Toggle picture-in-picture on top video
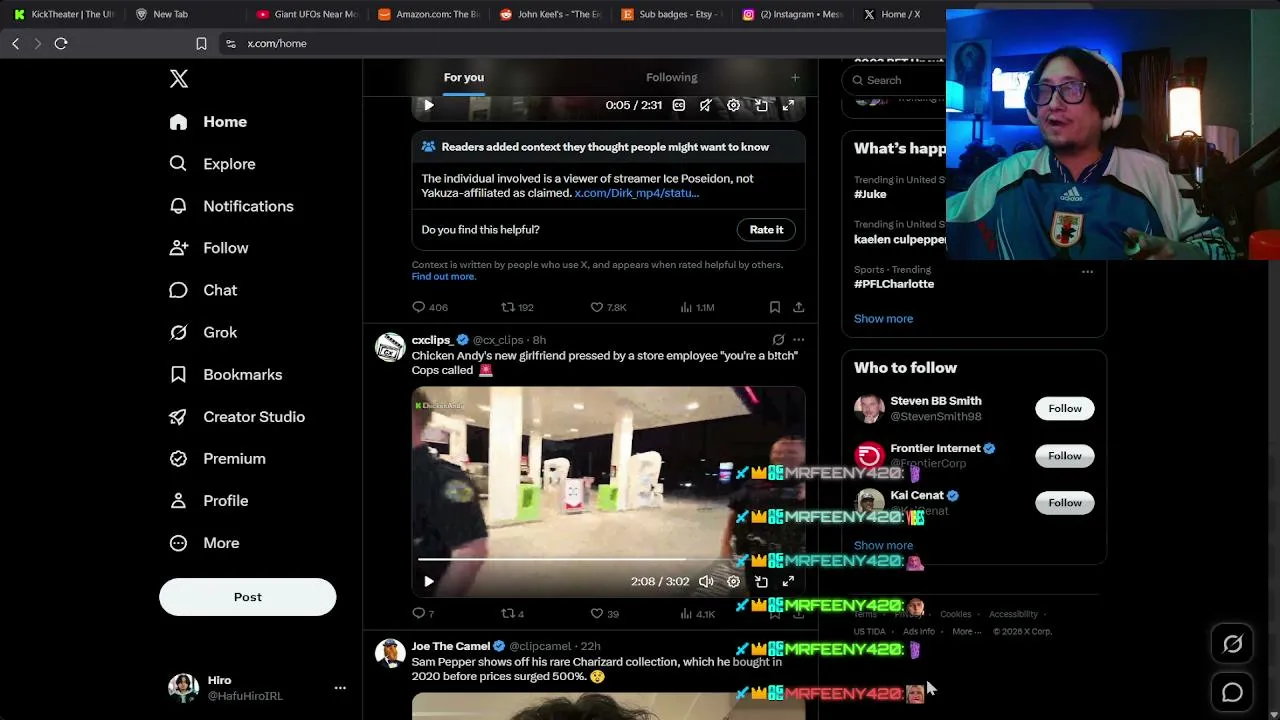This screenshot has height=720, width=1280. tap(761, 105)
